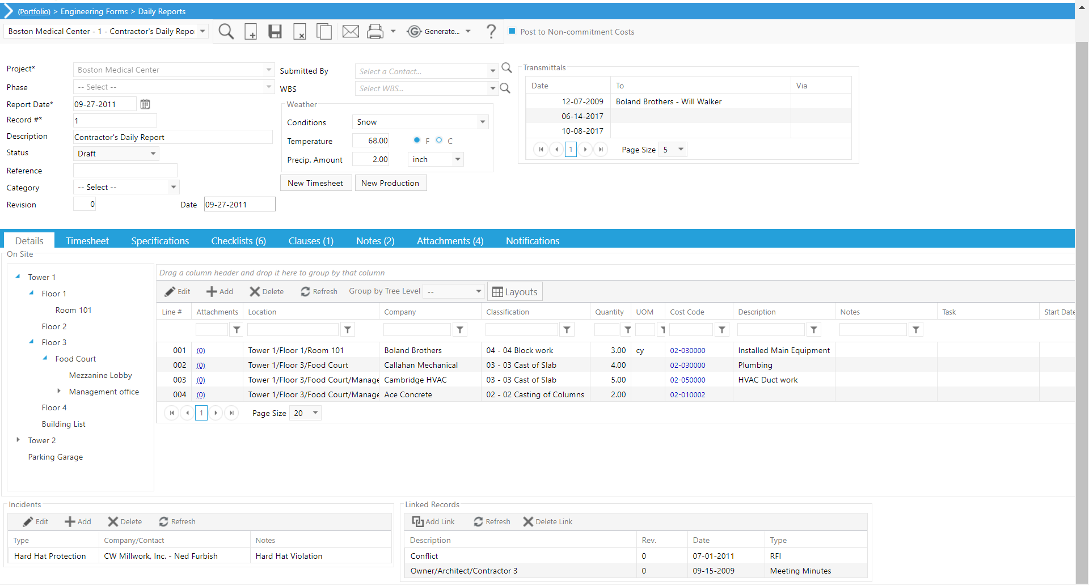Click the Description field with Contractor's Daily Report
The width and height of the screenshot is (1089, 585).
tap(173, 137)
